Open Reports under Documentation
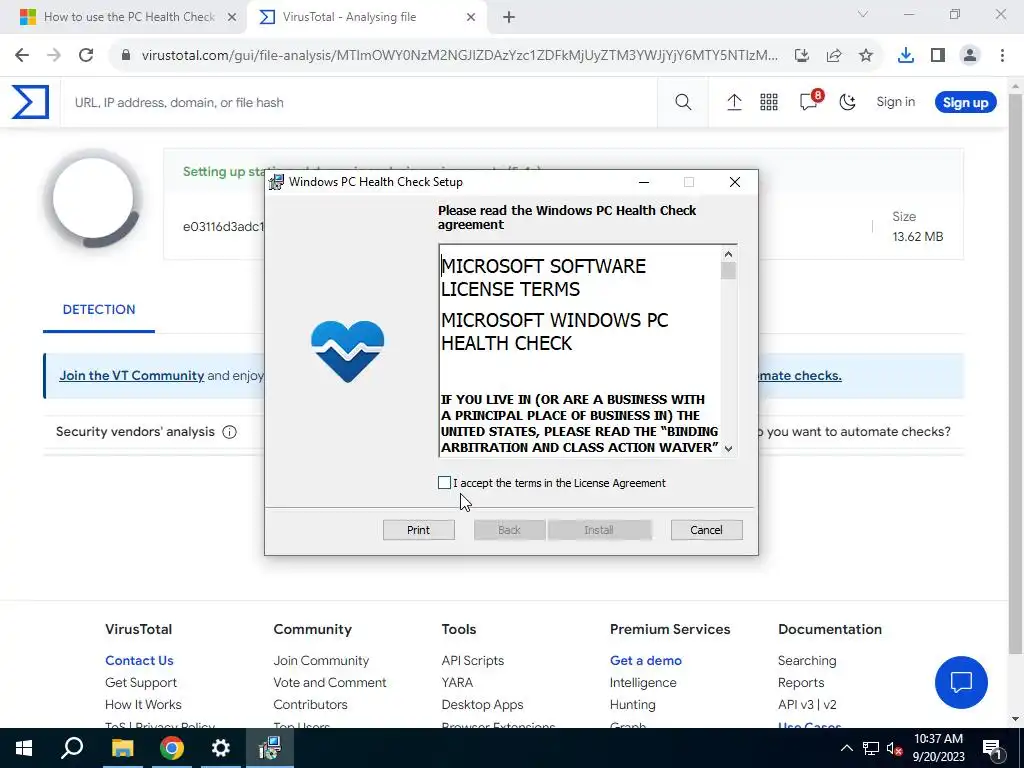1024x768 pixels. (x=801, y=682)
